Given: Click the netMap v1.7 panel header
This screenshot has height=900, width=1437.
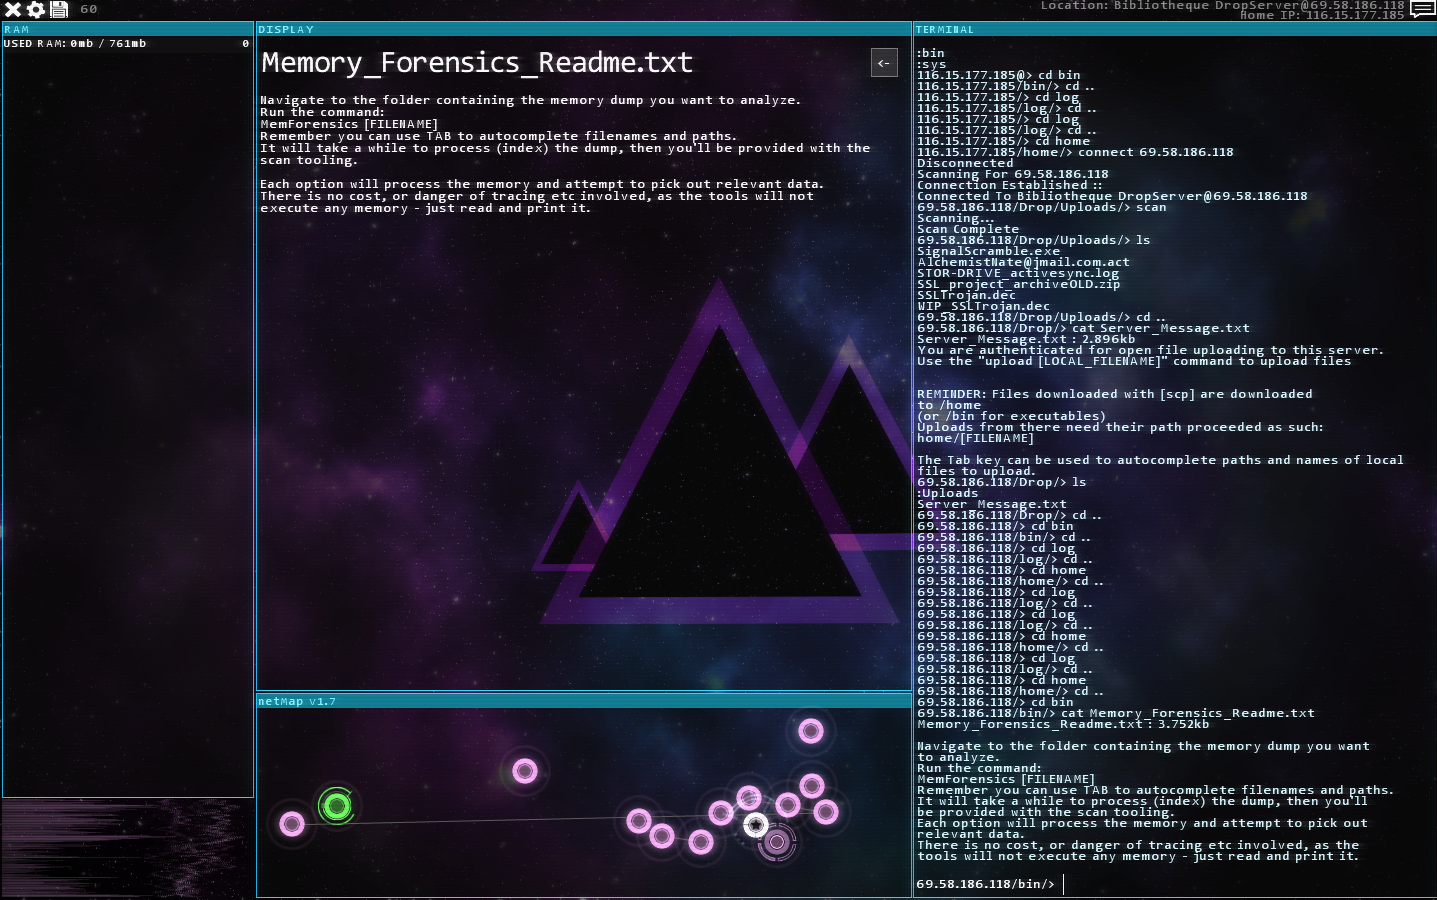Looking at the screenshot, I should click(x=584, y=701).
